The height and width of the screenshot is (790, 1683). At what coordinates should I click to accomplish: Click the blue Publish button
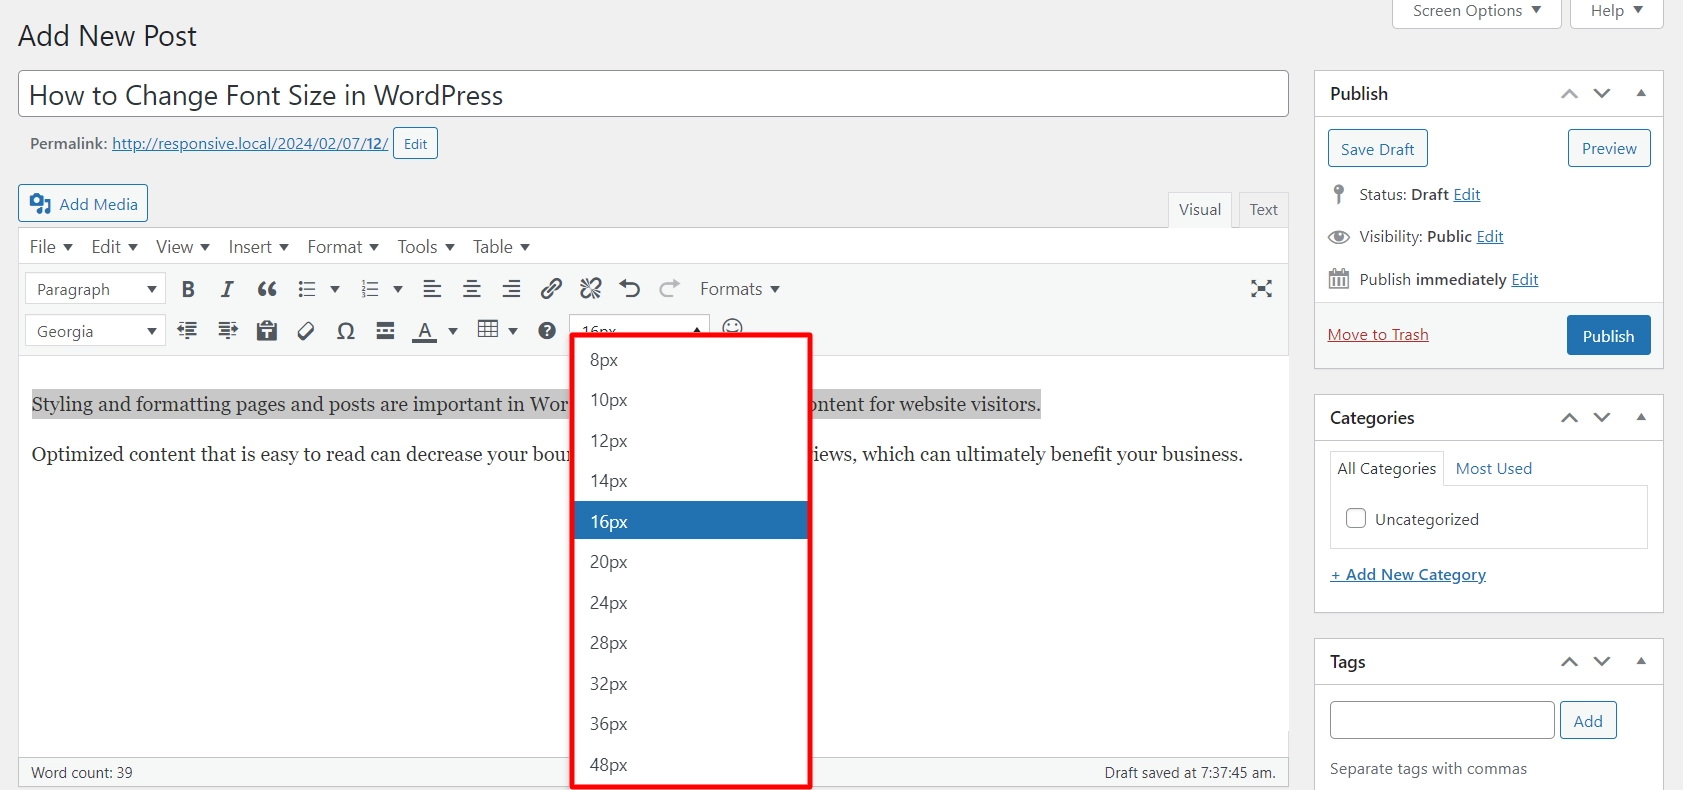click(1608, 336)
